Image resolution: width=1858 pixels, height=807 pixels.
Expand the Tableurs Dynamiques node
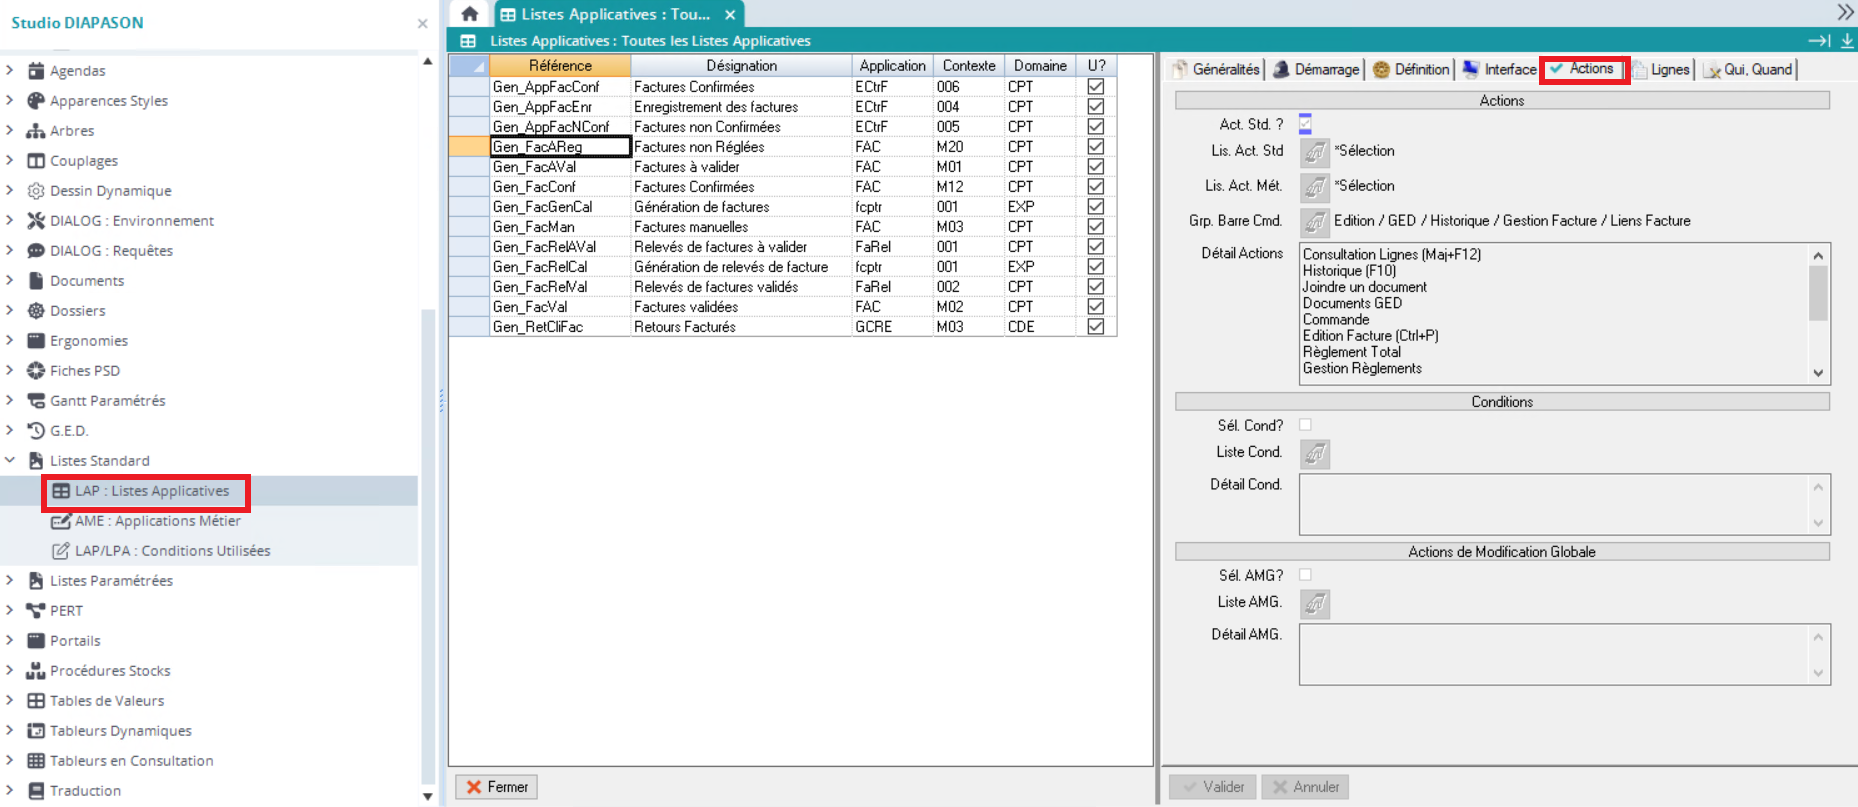(10, 731)
